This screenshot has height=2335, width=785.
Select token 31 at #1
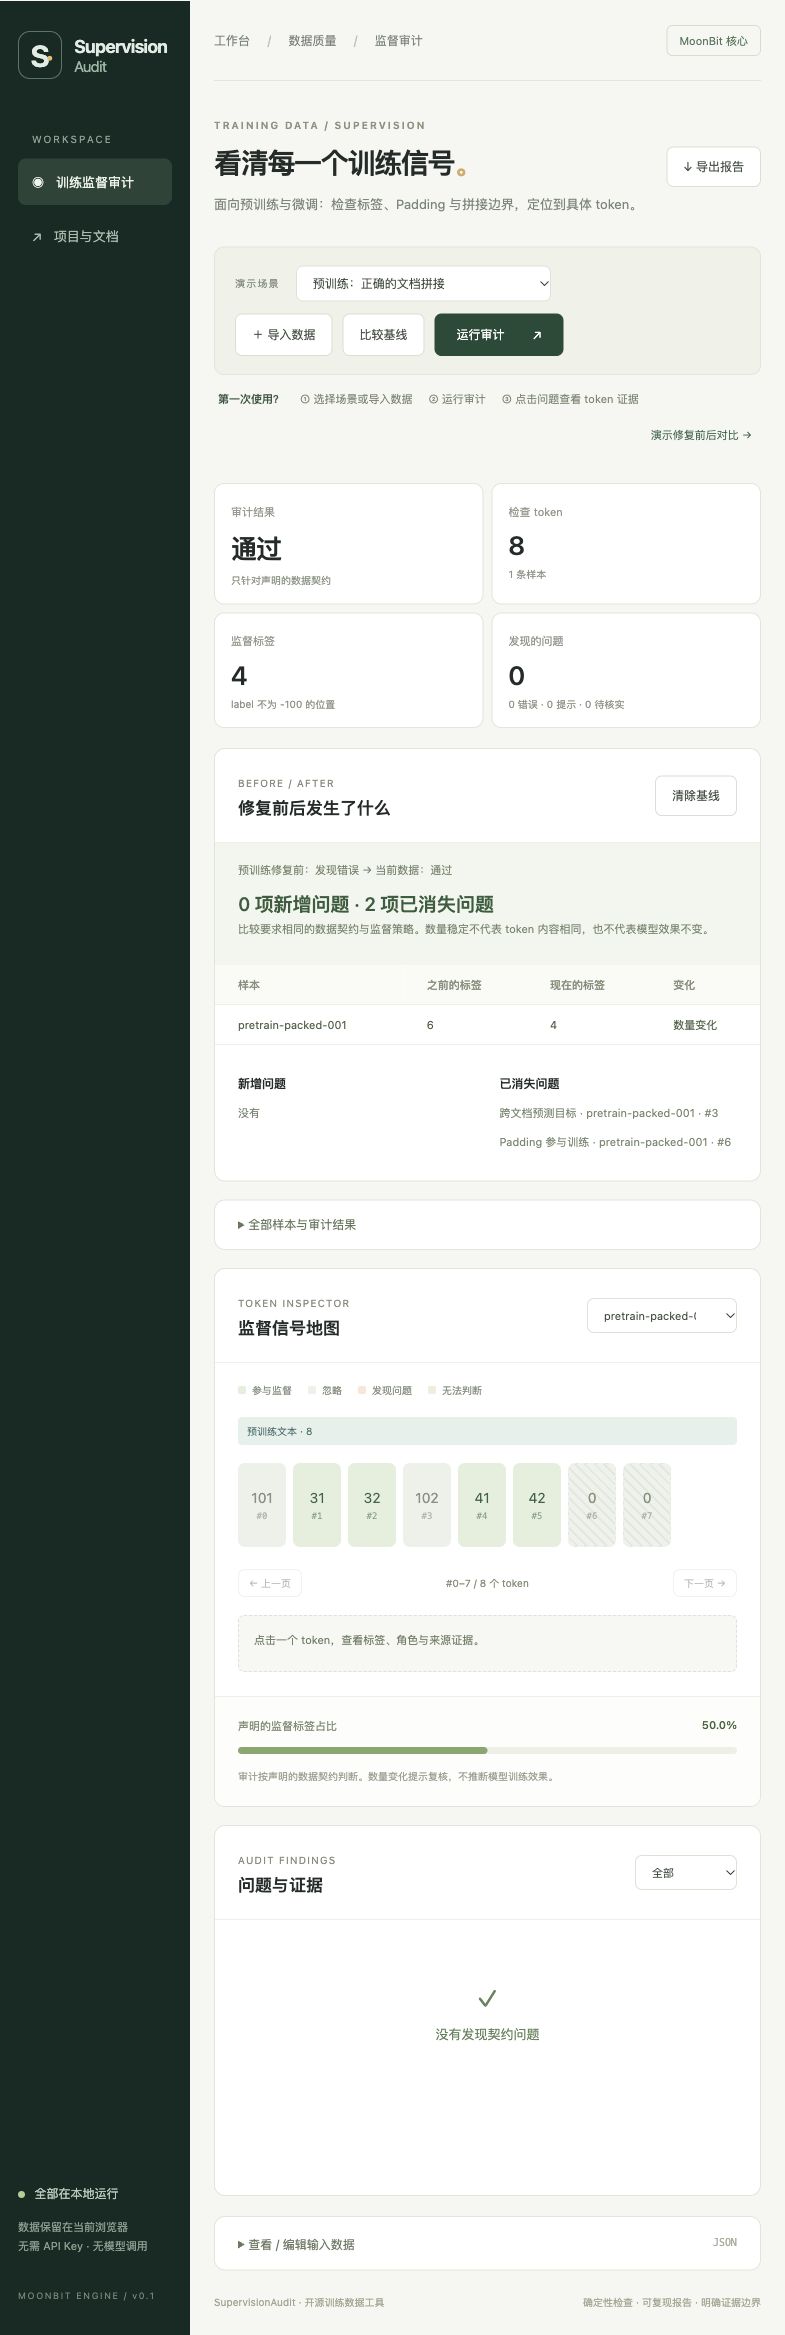point(317,1505)
